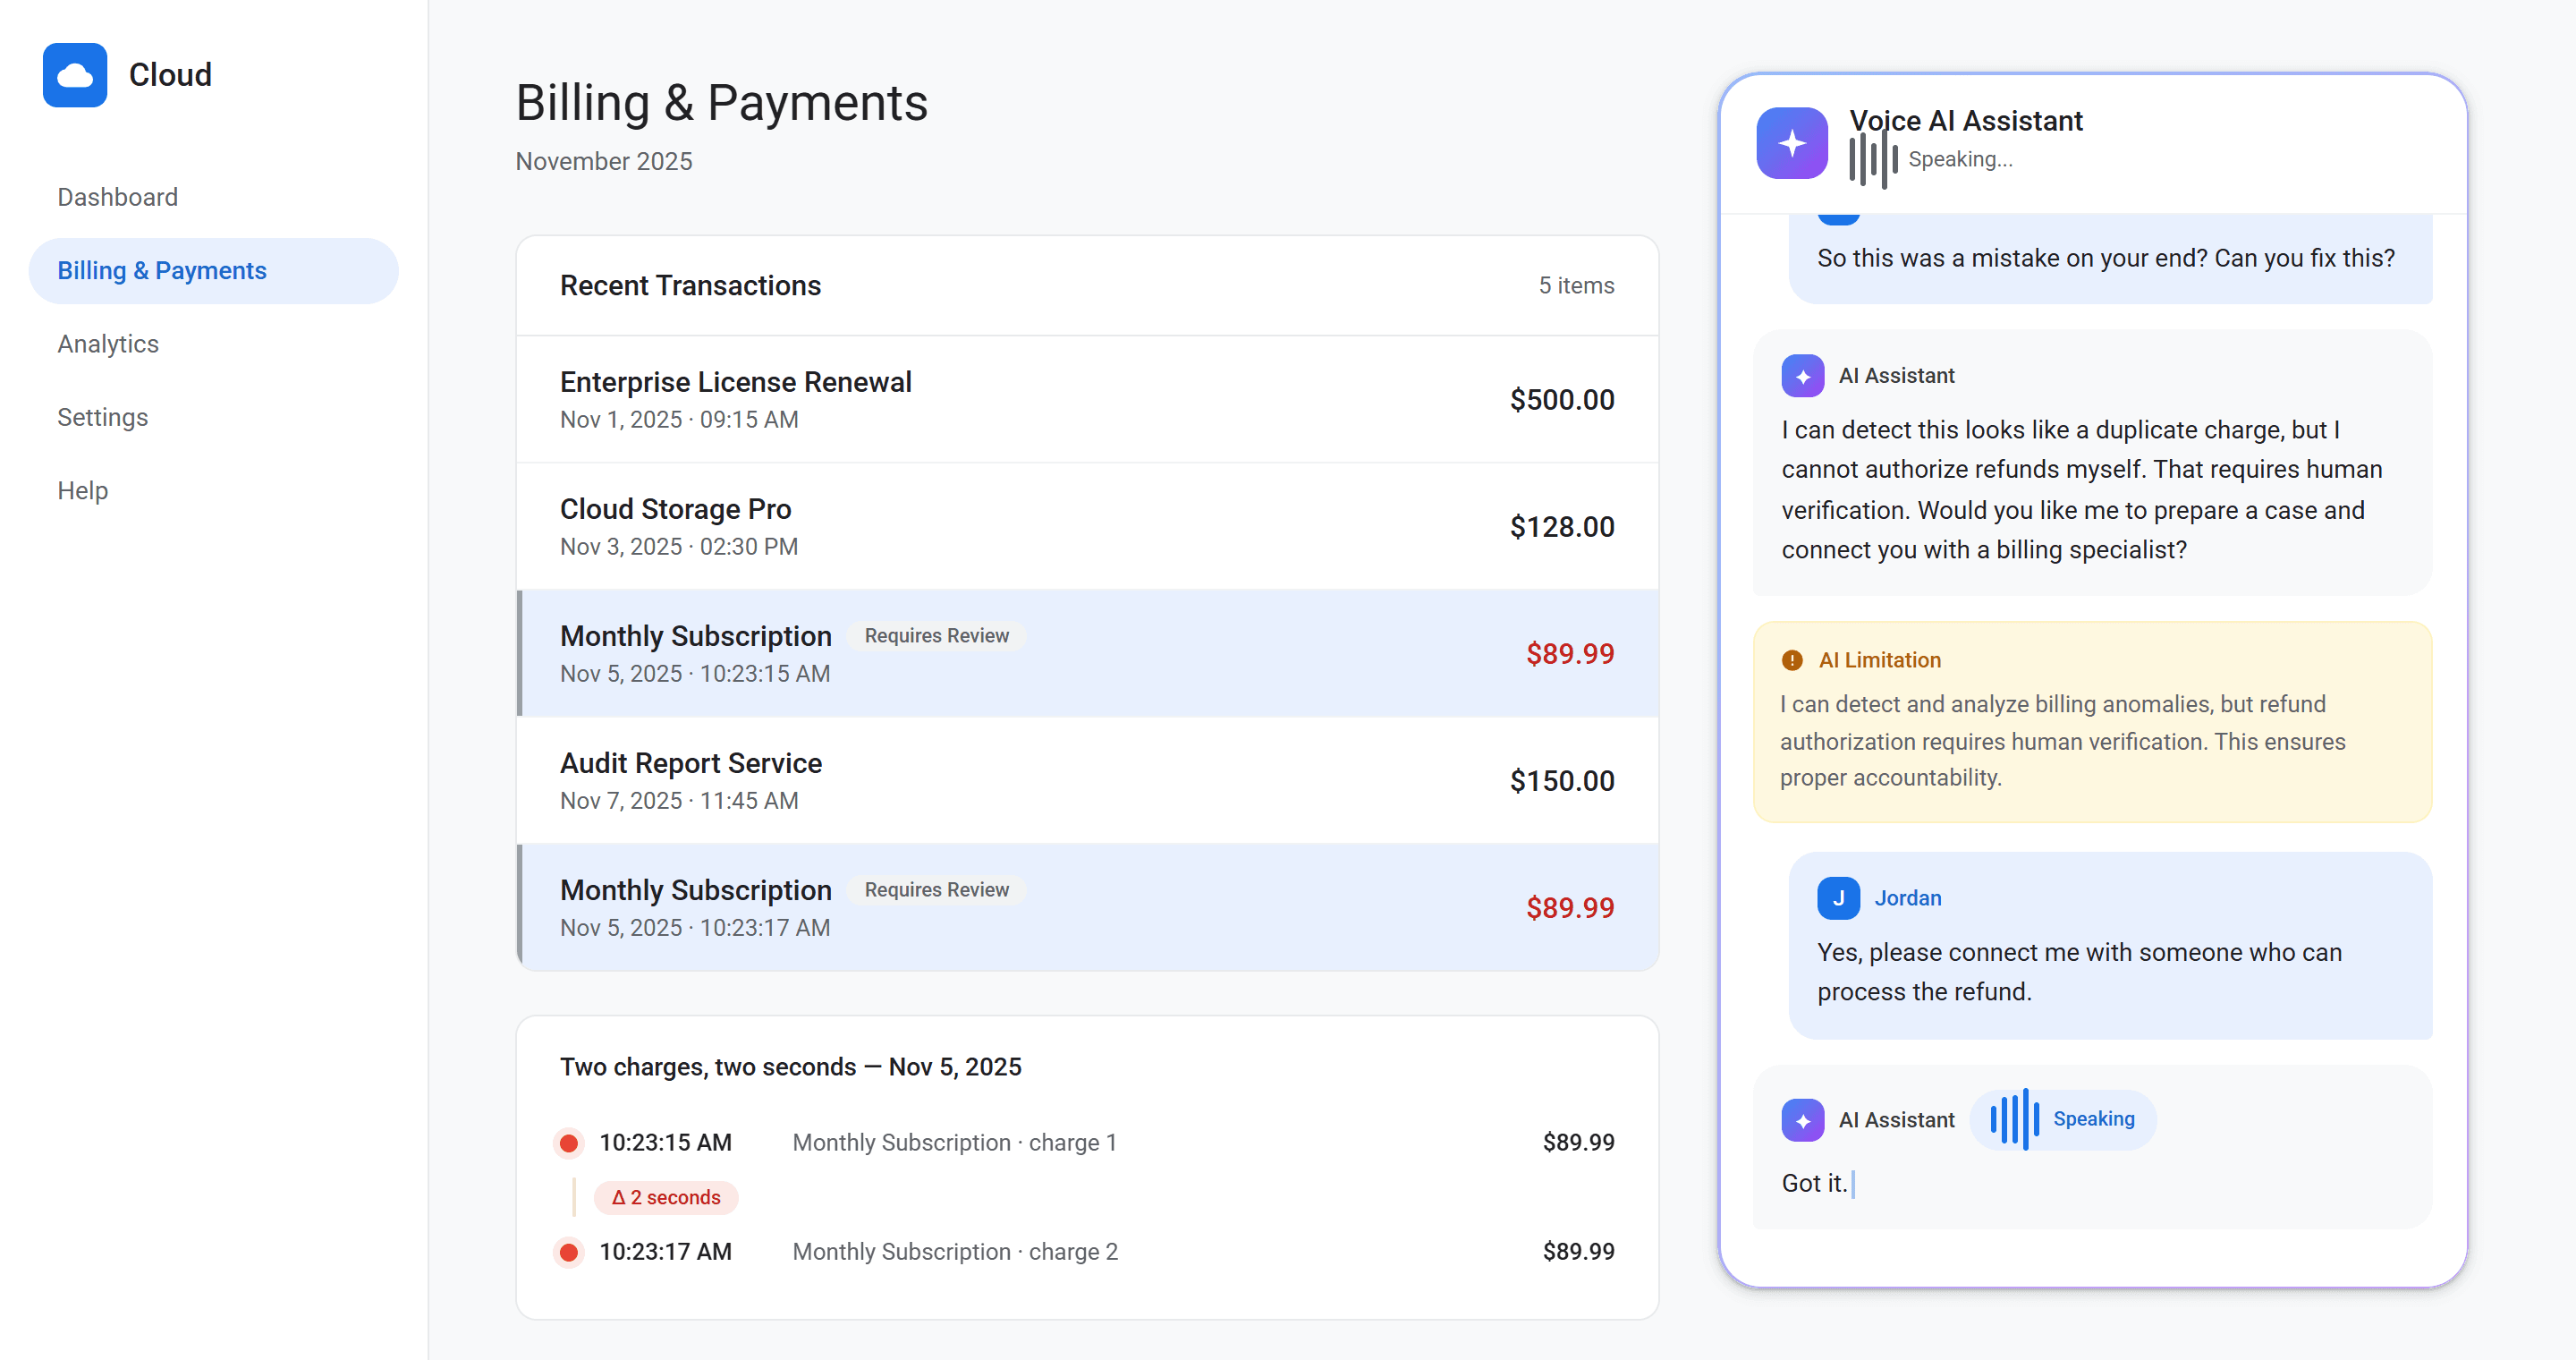Click the Voice AI Assistant title

point(1966,121)
